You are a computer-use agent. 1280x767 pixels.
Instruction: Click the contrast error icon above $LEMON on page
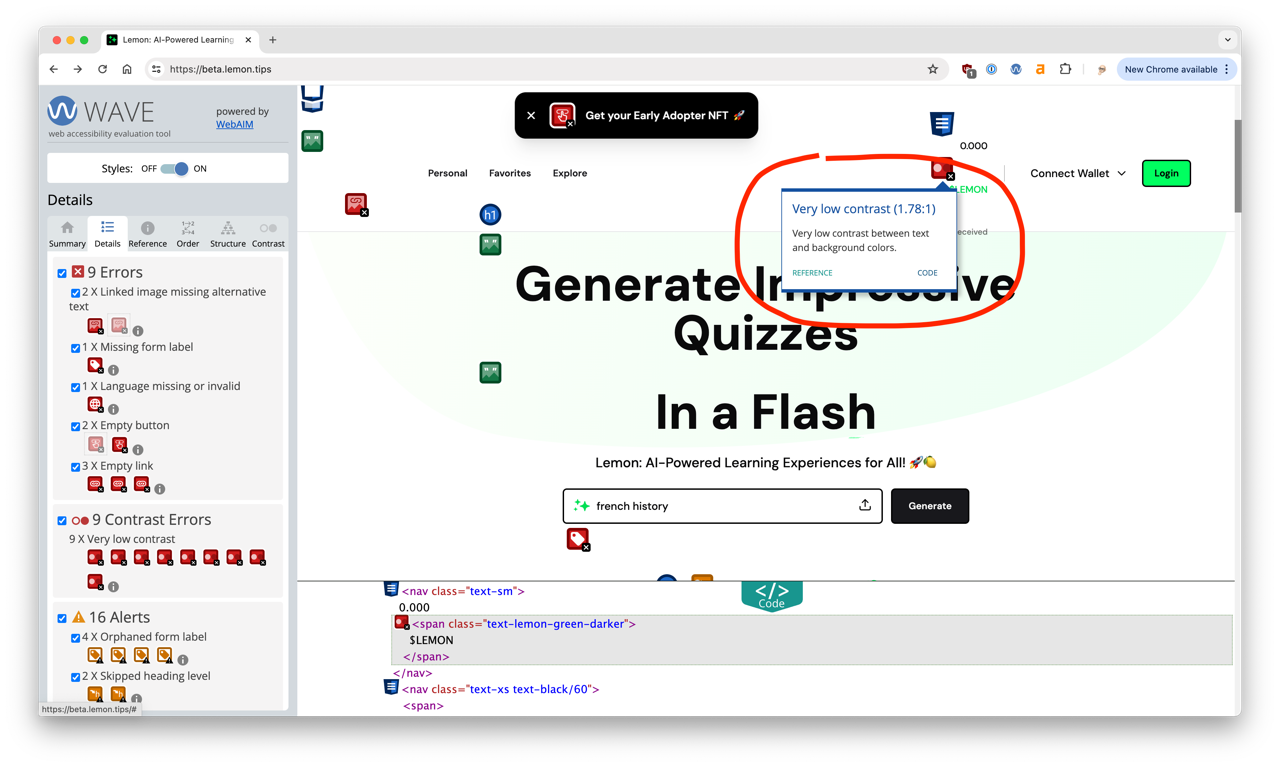pyautogui.click(x=942, y=170)
